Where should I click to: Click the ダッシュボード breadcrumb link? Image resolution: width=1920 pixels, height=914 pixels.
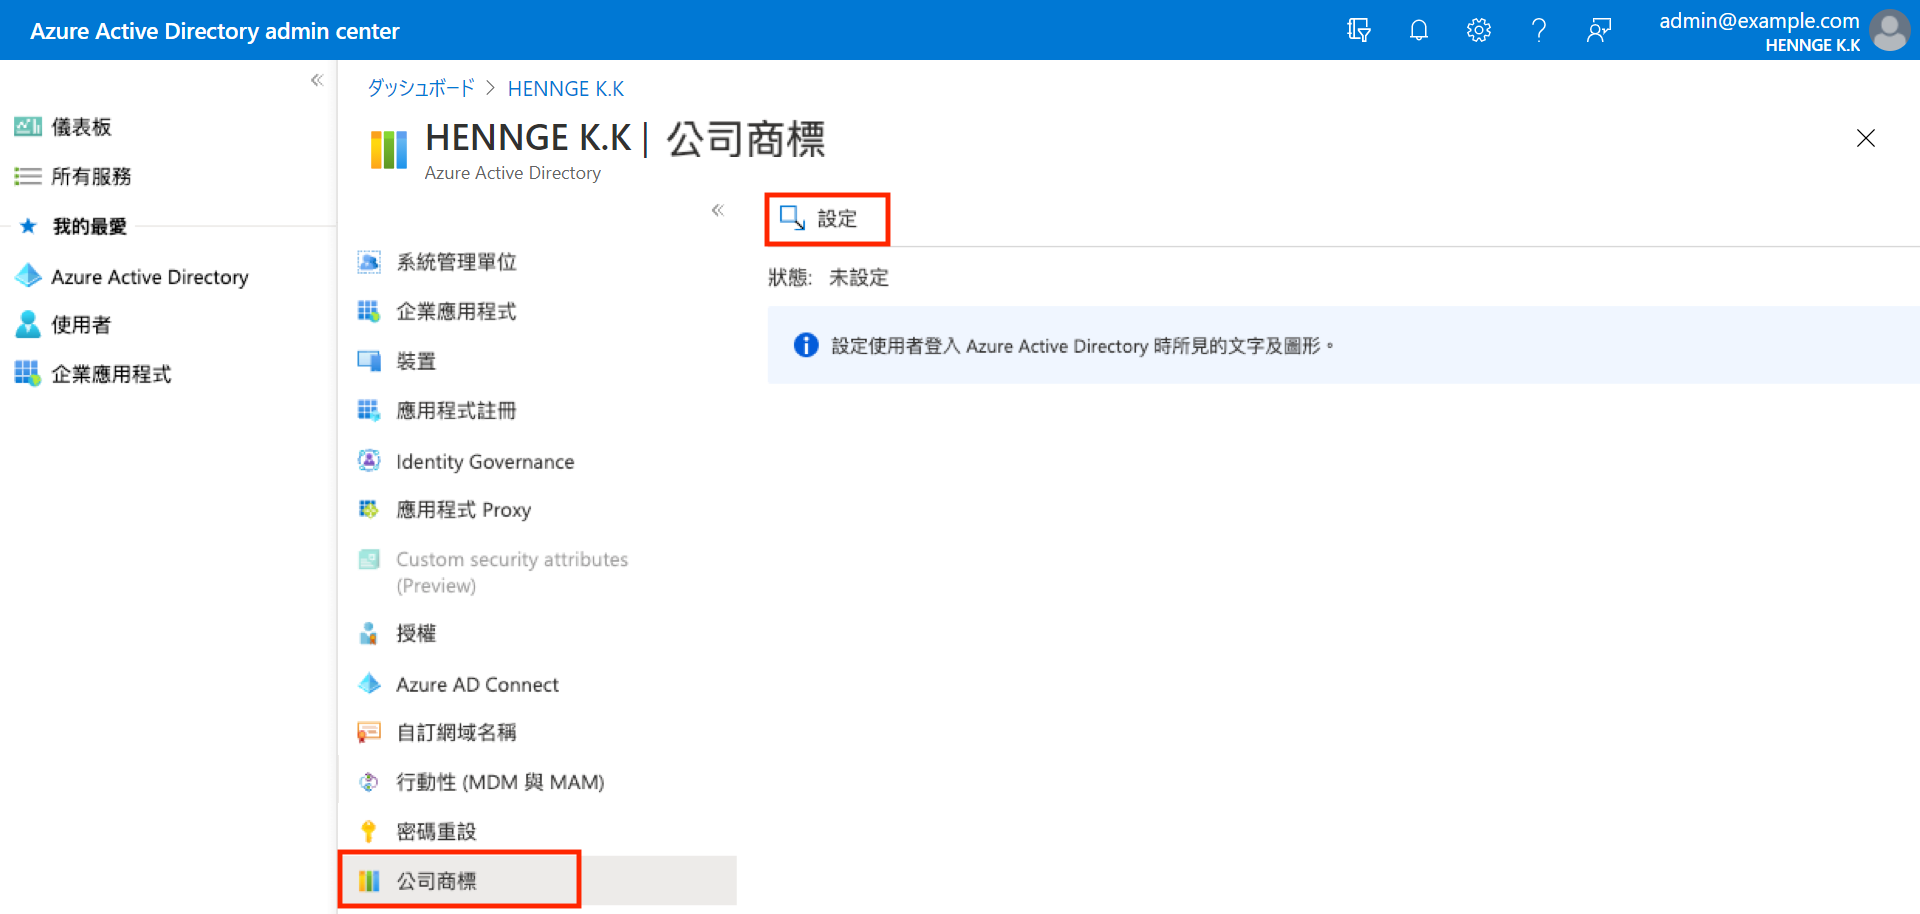pyautogui.click(x=421, y=88)
